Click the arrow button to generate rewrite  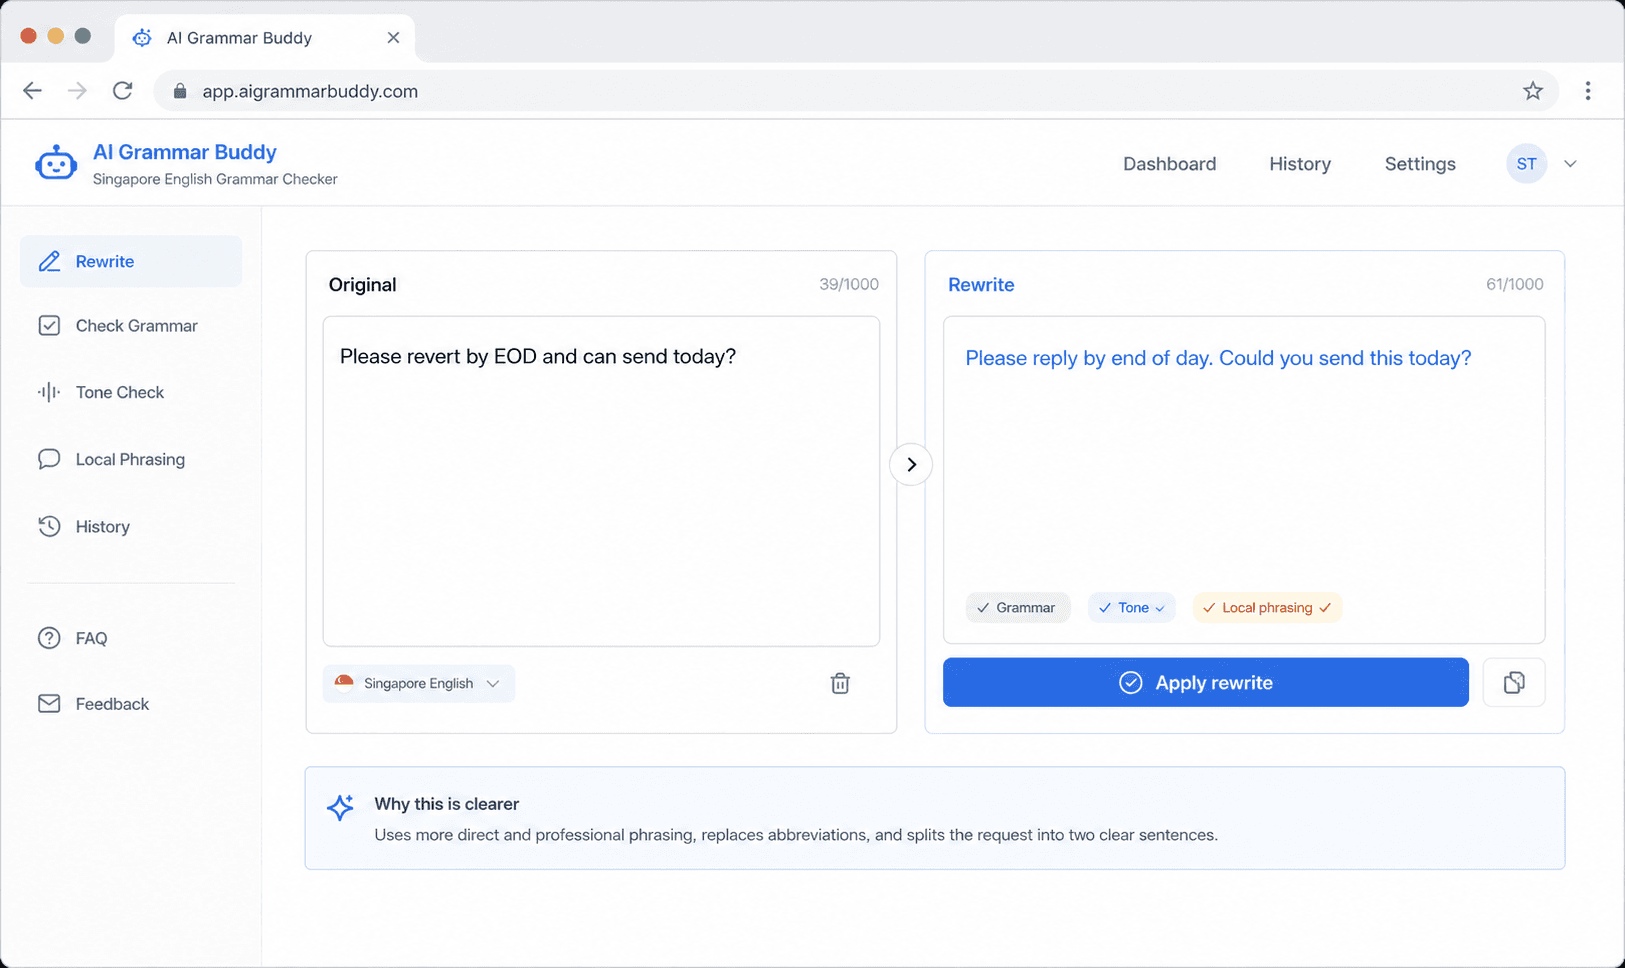coord(911,464)
